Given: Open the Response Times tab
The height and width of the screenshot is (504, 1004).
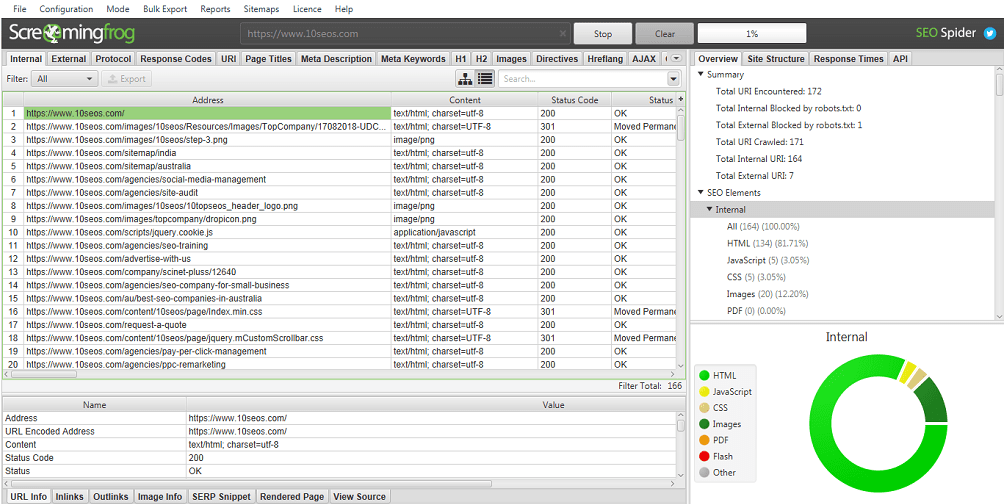Looking at the screenshot, I should coord(848,59).
